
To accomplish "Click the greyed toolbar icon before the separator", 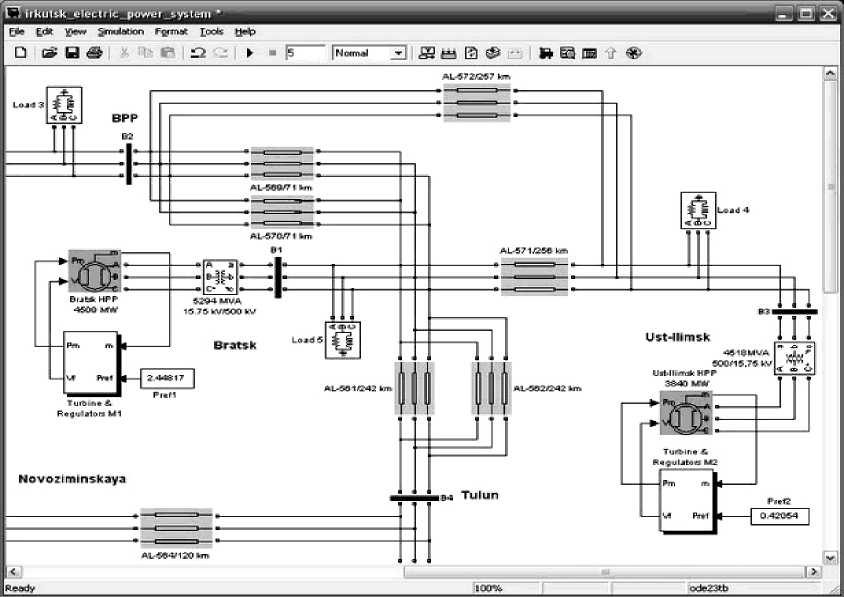I will (x=515, y=53).
